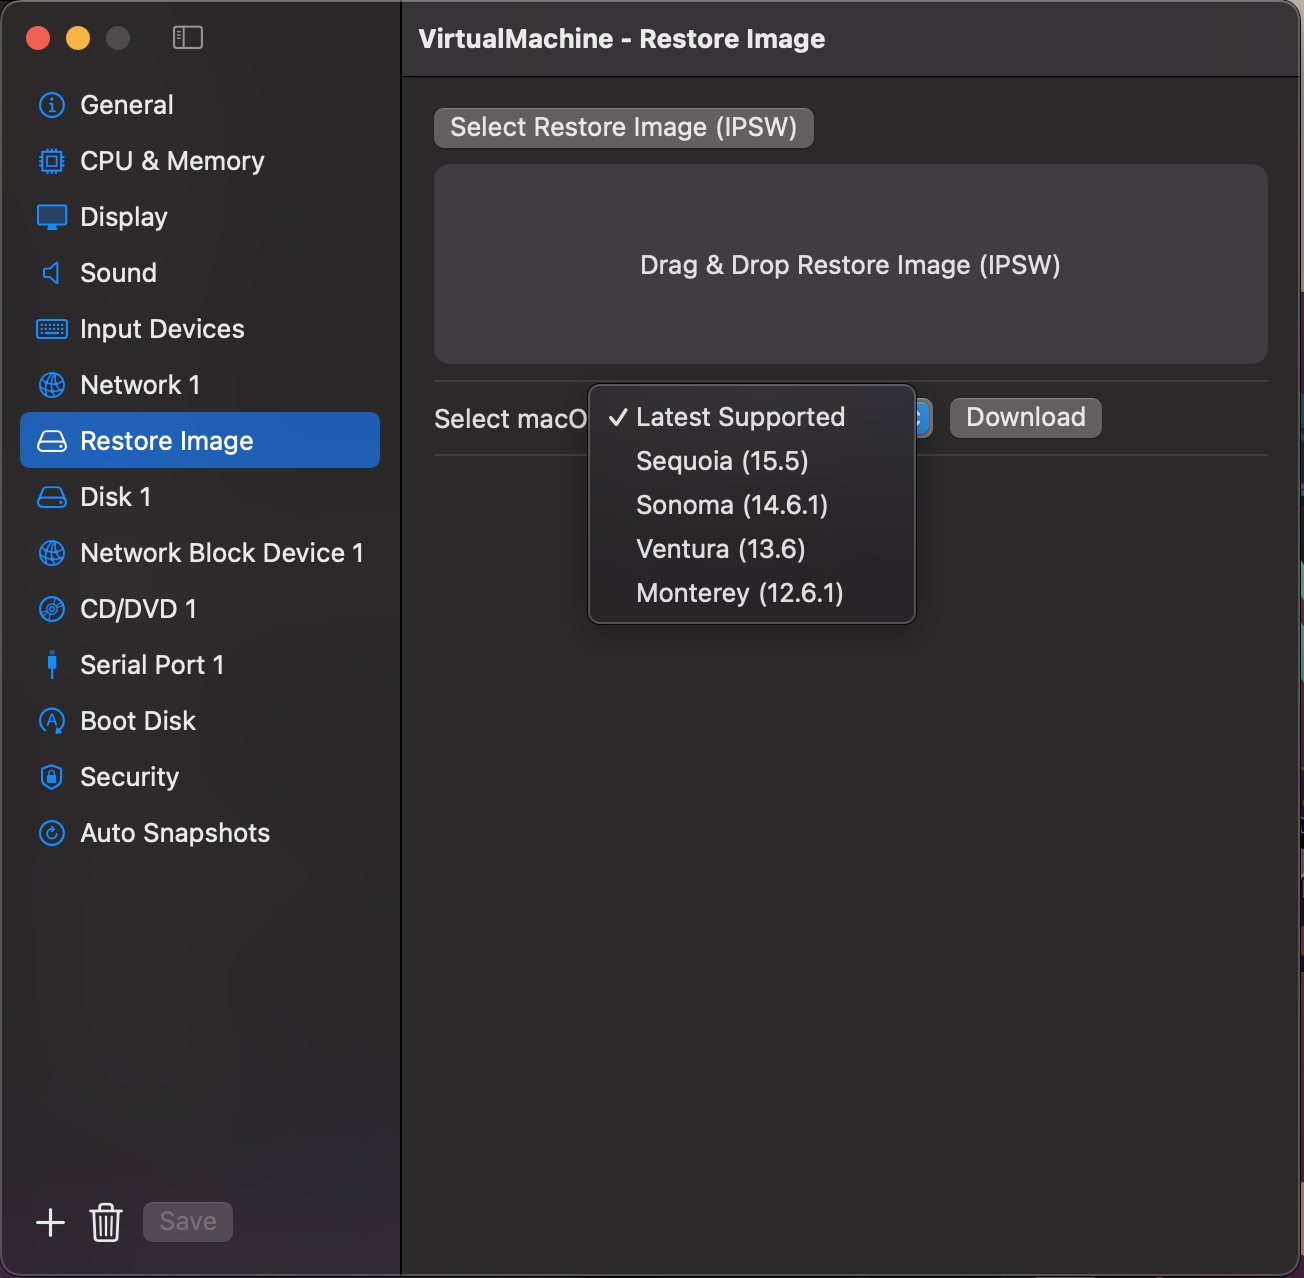Click the Network Block Device globe icon

[x=52, y=553]
